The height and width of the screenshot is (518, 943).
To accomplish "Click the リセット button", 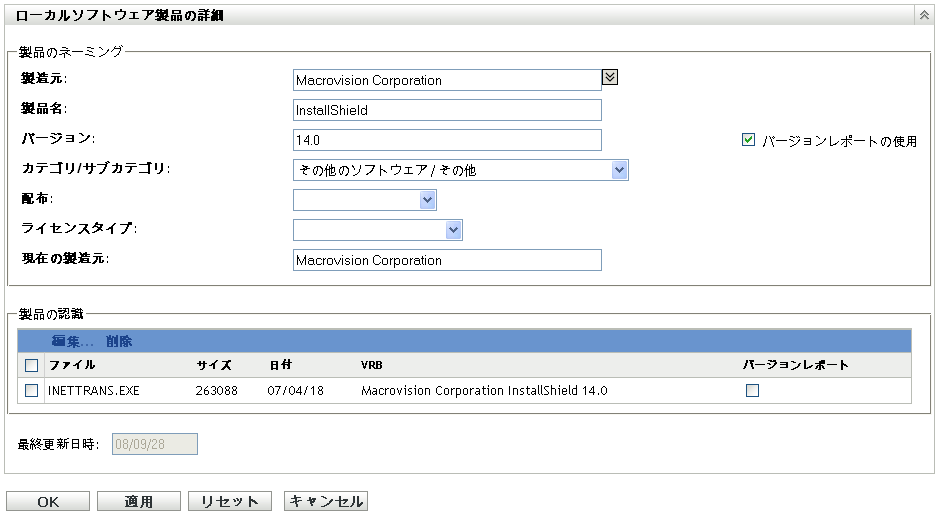I will 230,502.
